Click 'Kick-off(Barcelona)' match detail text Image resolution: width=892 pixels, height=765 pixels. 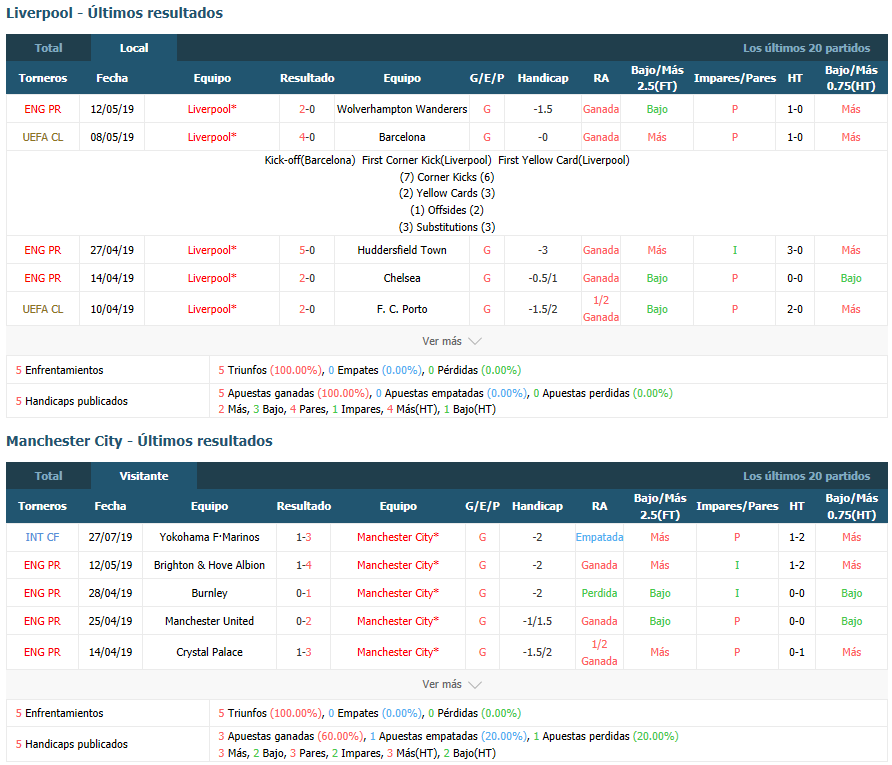310,160
